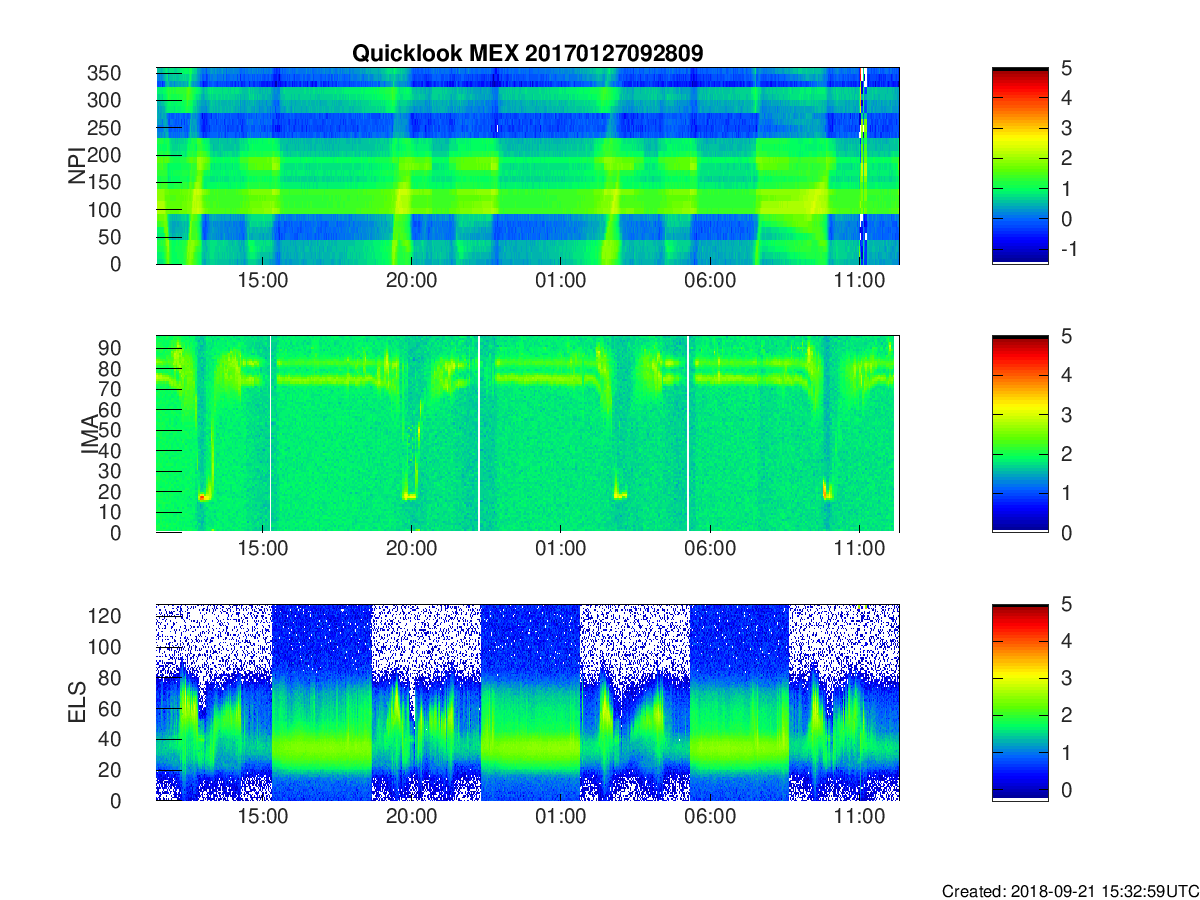
Task: Click the 5 label on the NPI colorbar
Action: 1066,68
